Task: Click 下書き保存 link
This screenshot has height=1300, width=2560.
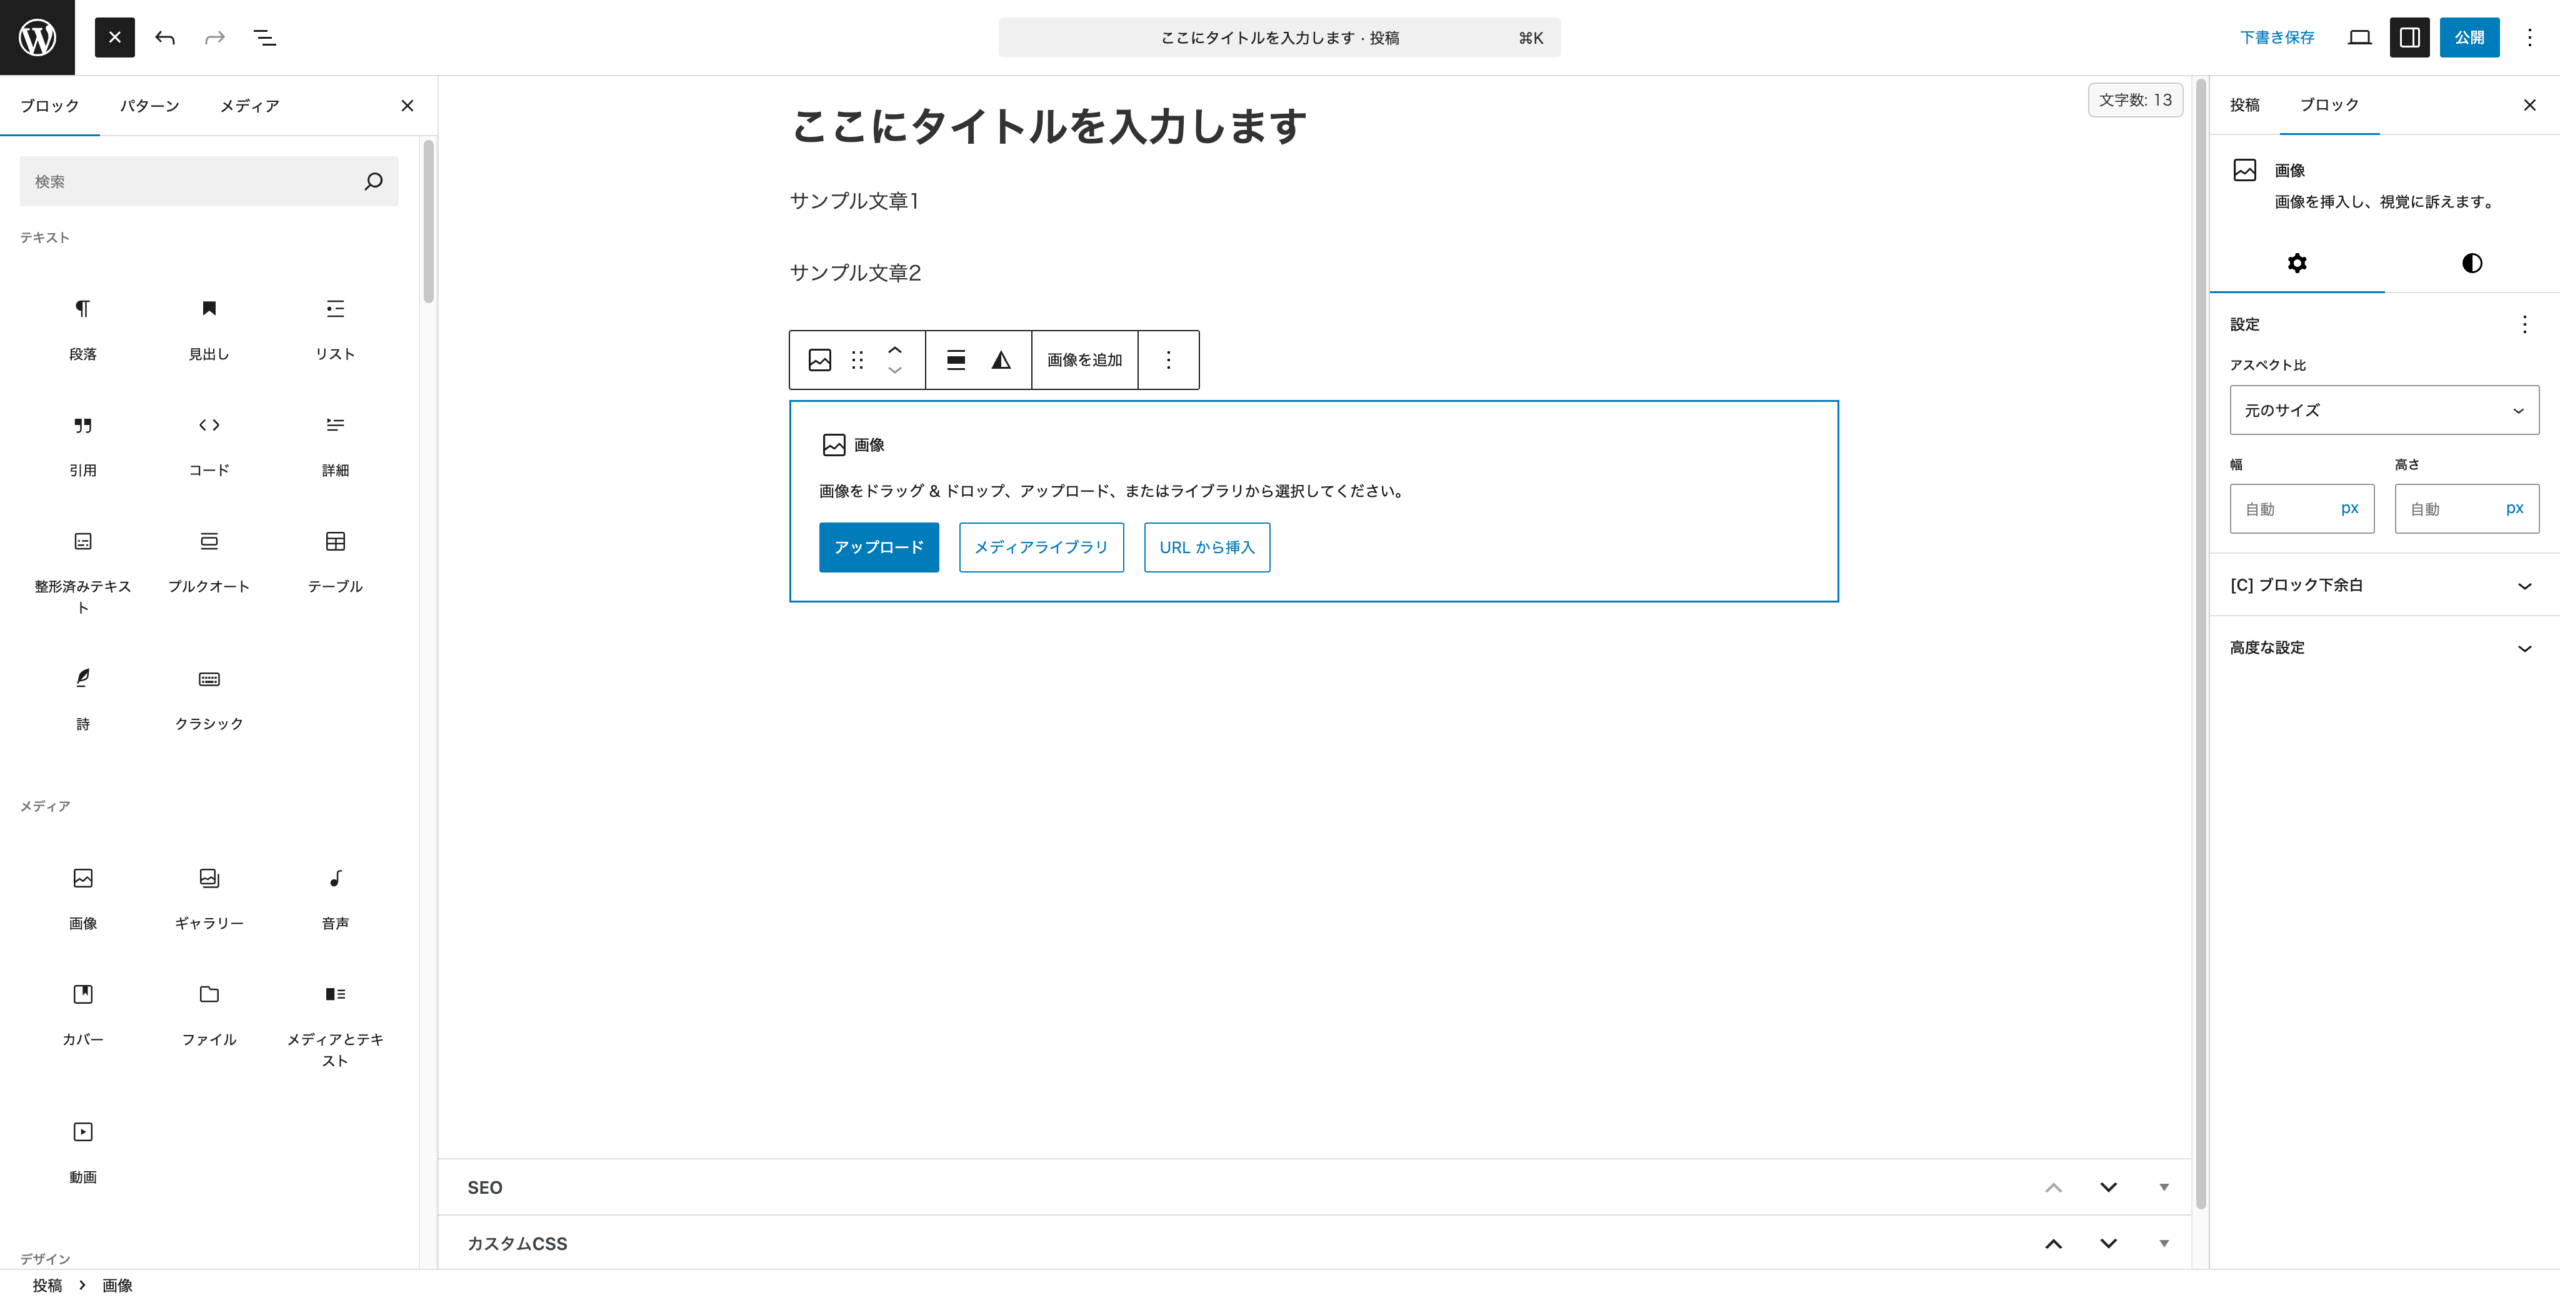Action: click(x=2277, y=38)
